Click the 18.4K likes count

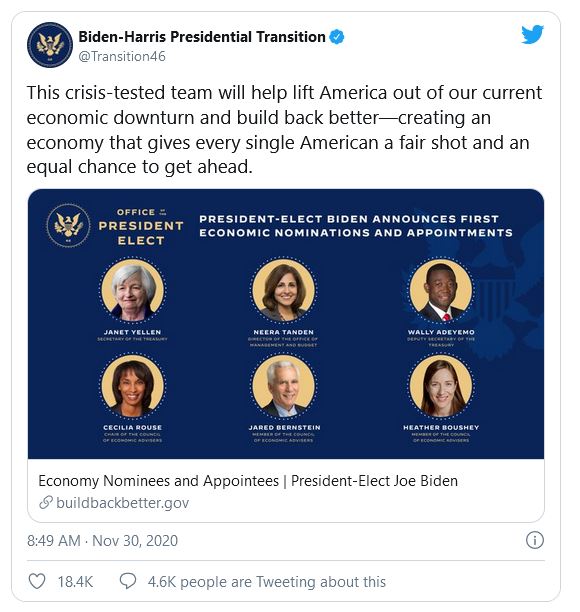click(x=75, y=582)
